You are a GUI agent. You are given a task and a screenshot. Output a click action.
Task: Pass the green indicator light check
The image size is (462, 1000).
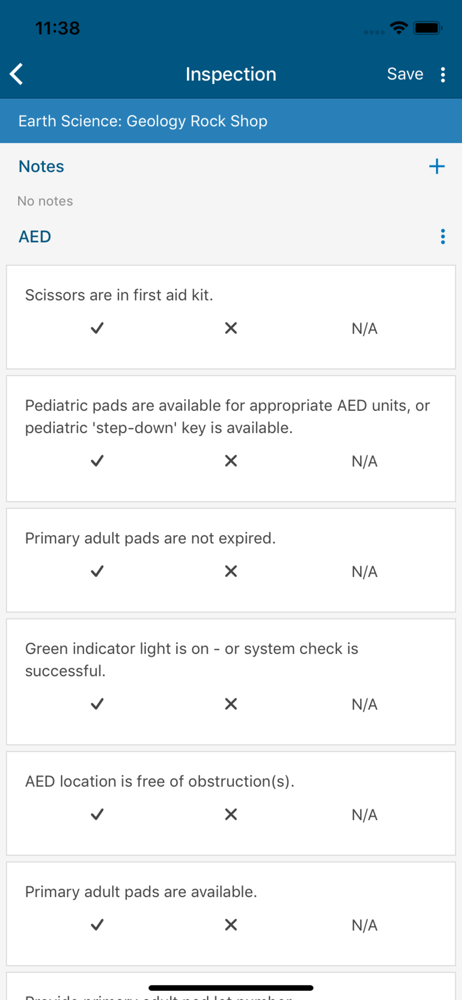pyautogui.click(x=97, y=704)
